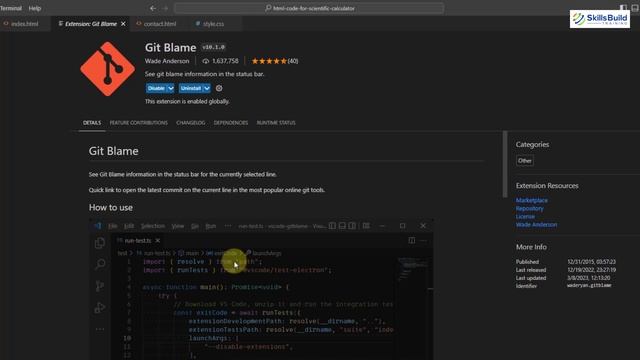Image resolution: width=640 pixels, height=360 pixels.
Task: Click the Skills Build Training logo
Action: [x=600, y=19]
